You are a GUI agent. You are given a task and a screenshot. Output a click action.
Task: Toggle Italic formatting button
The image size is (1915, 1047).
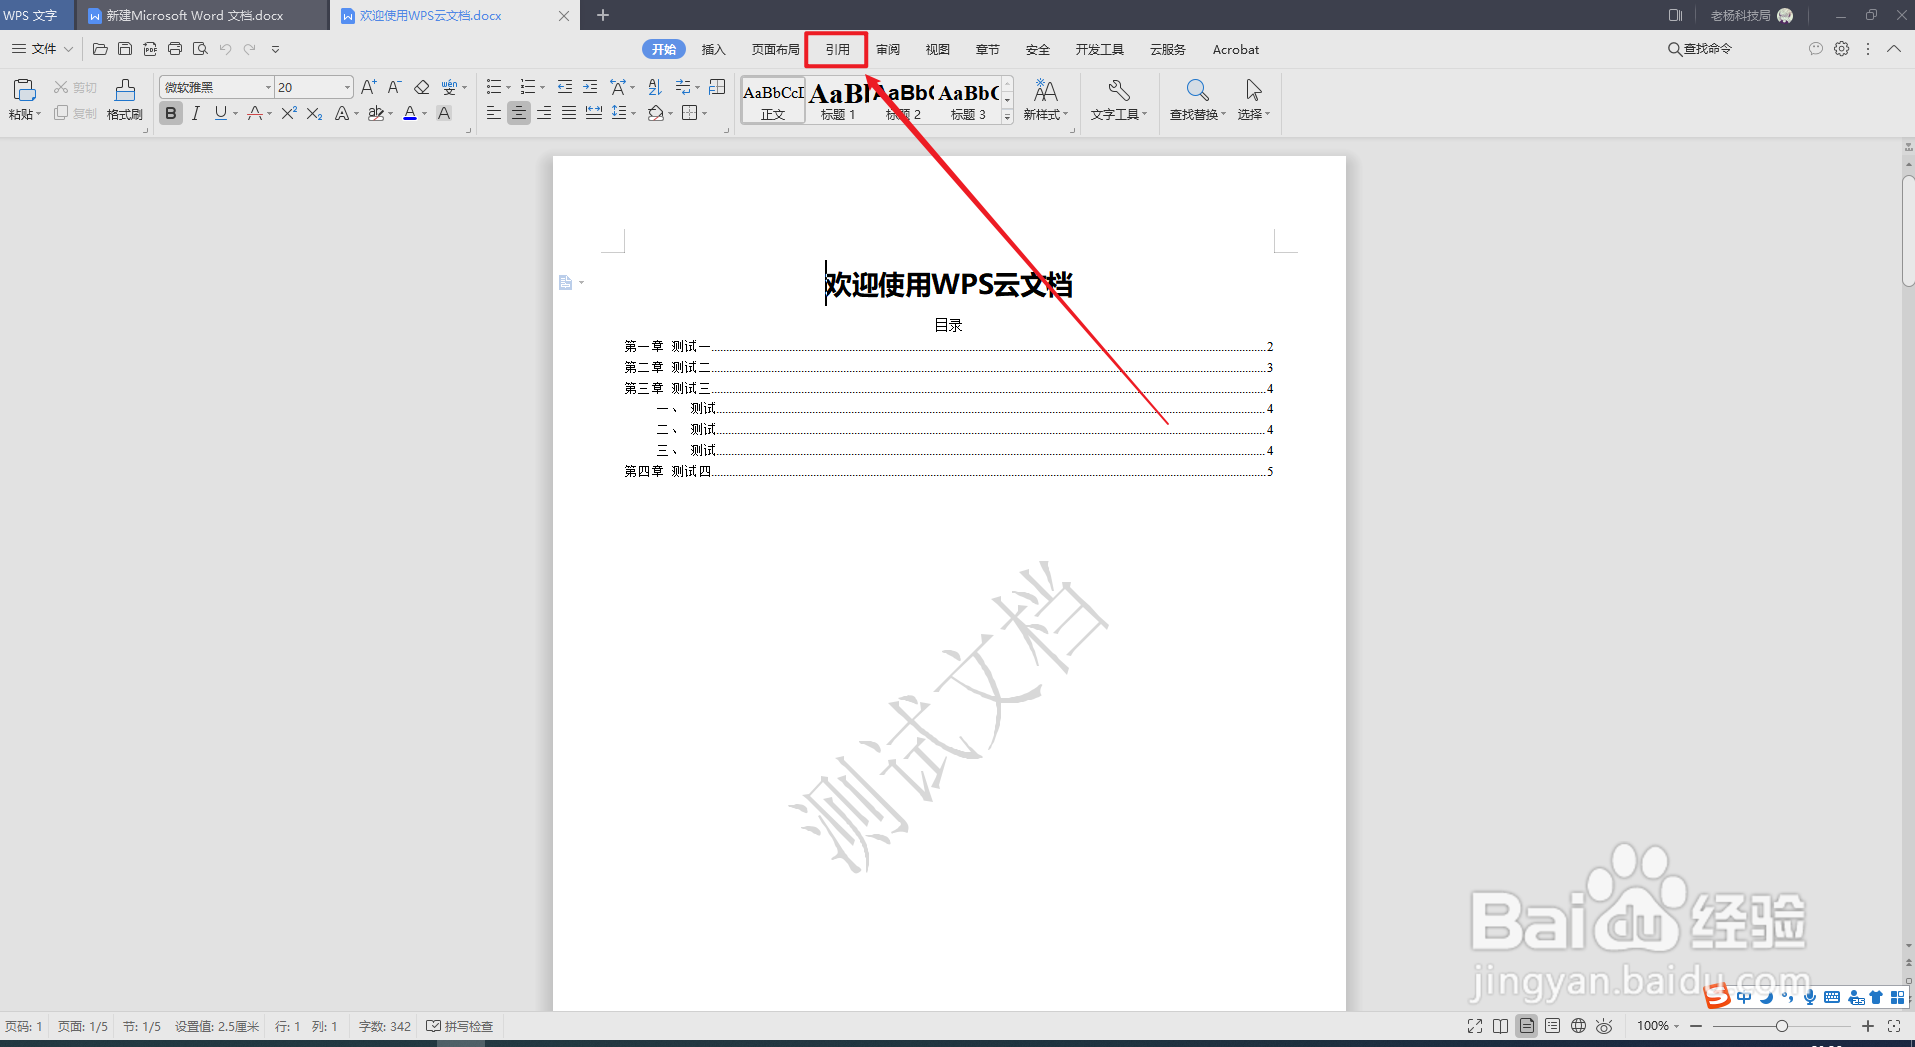point(196,113)
